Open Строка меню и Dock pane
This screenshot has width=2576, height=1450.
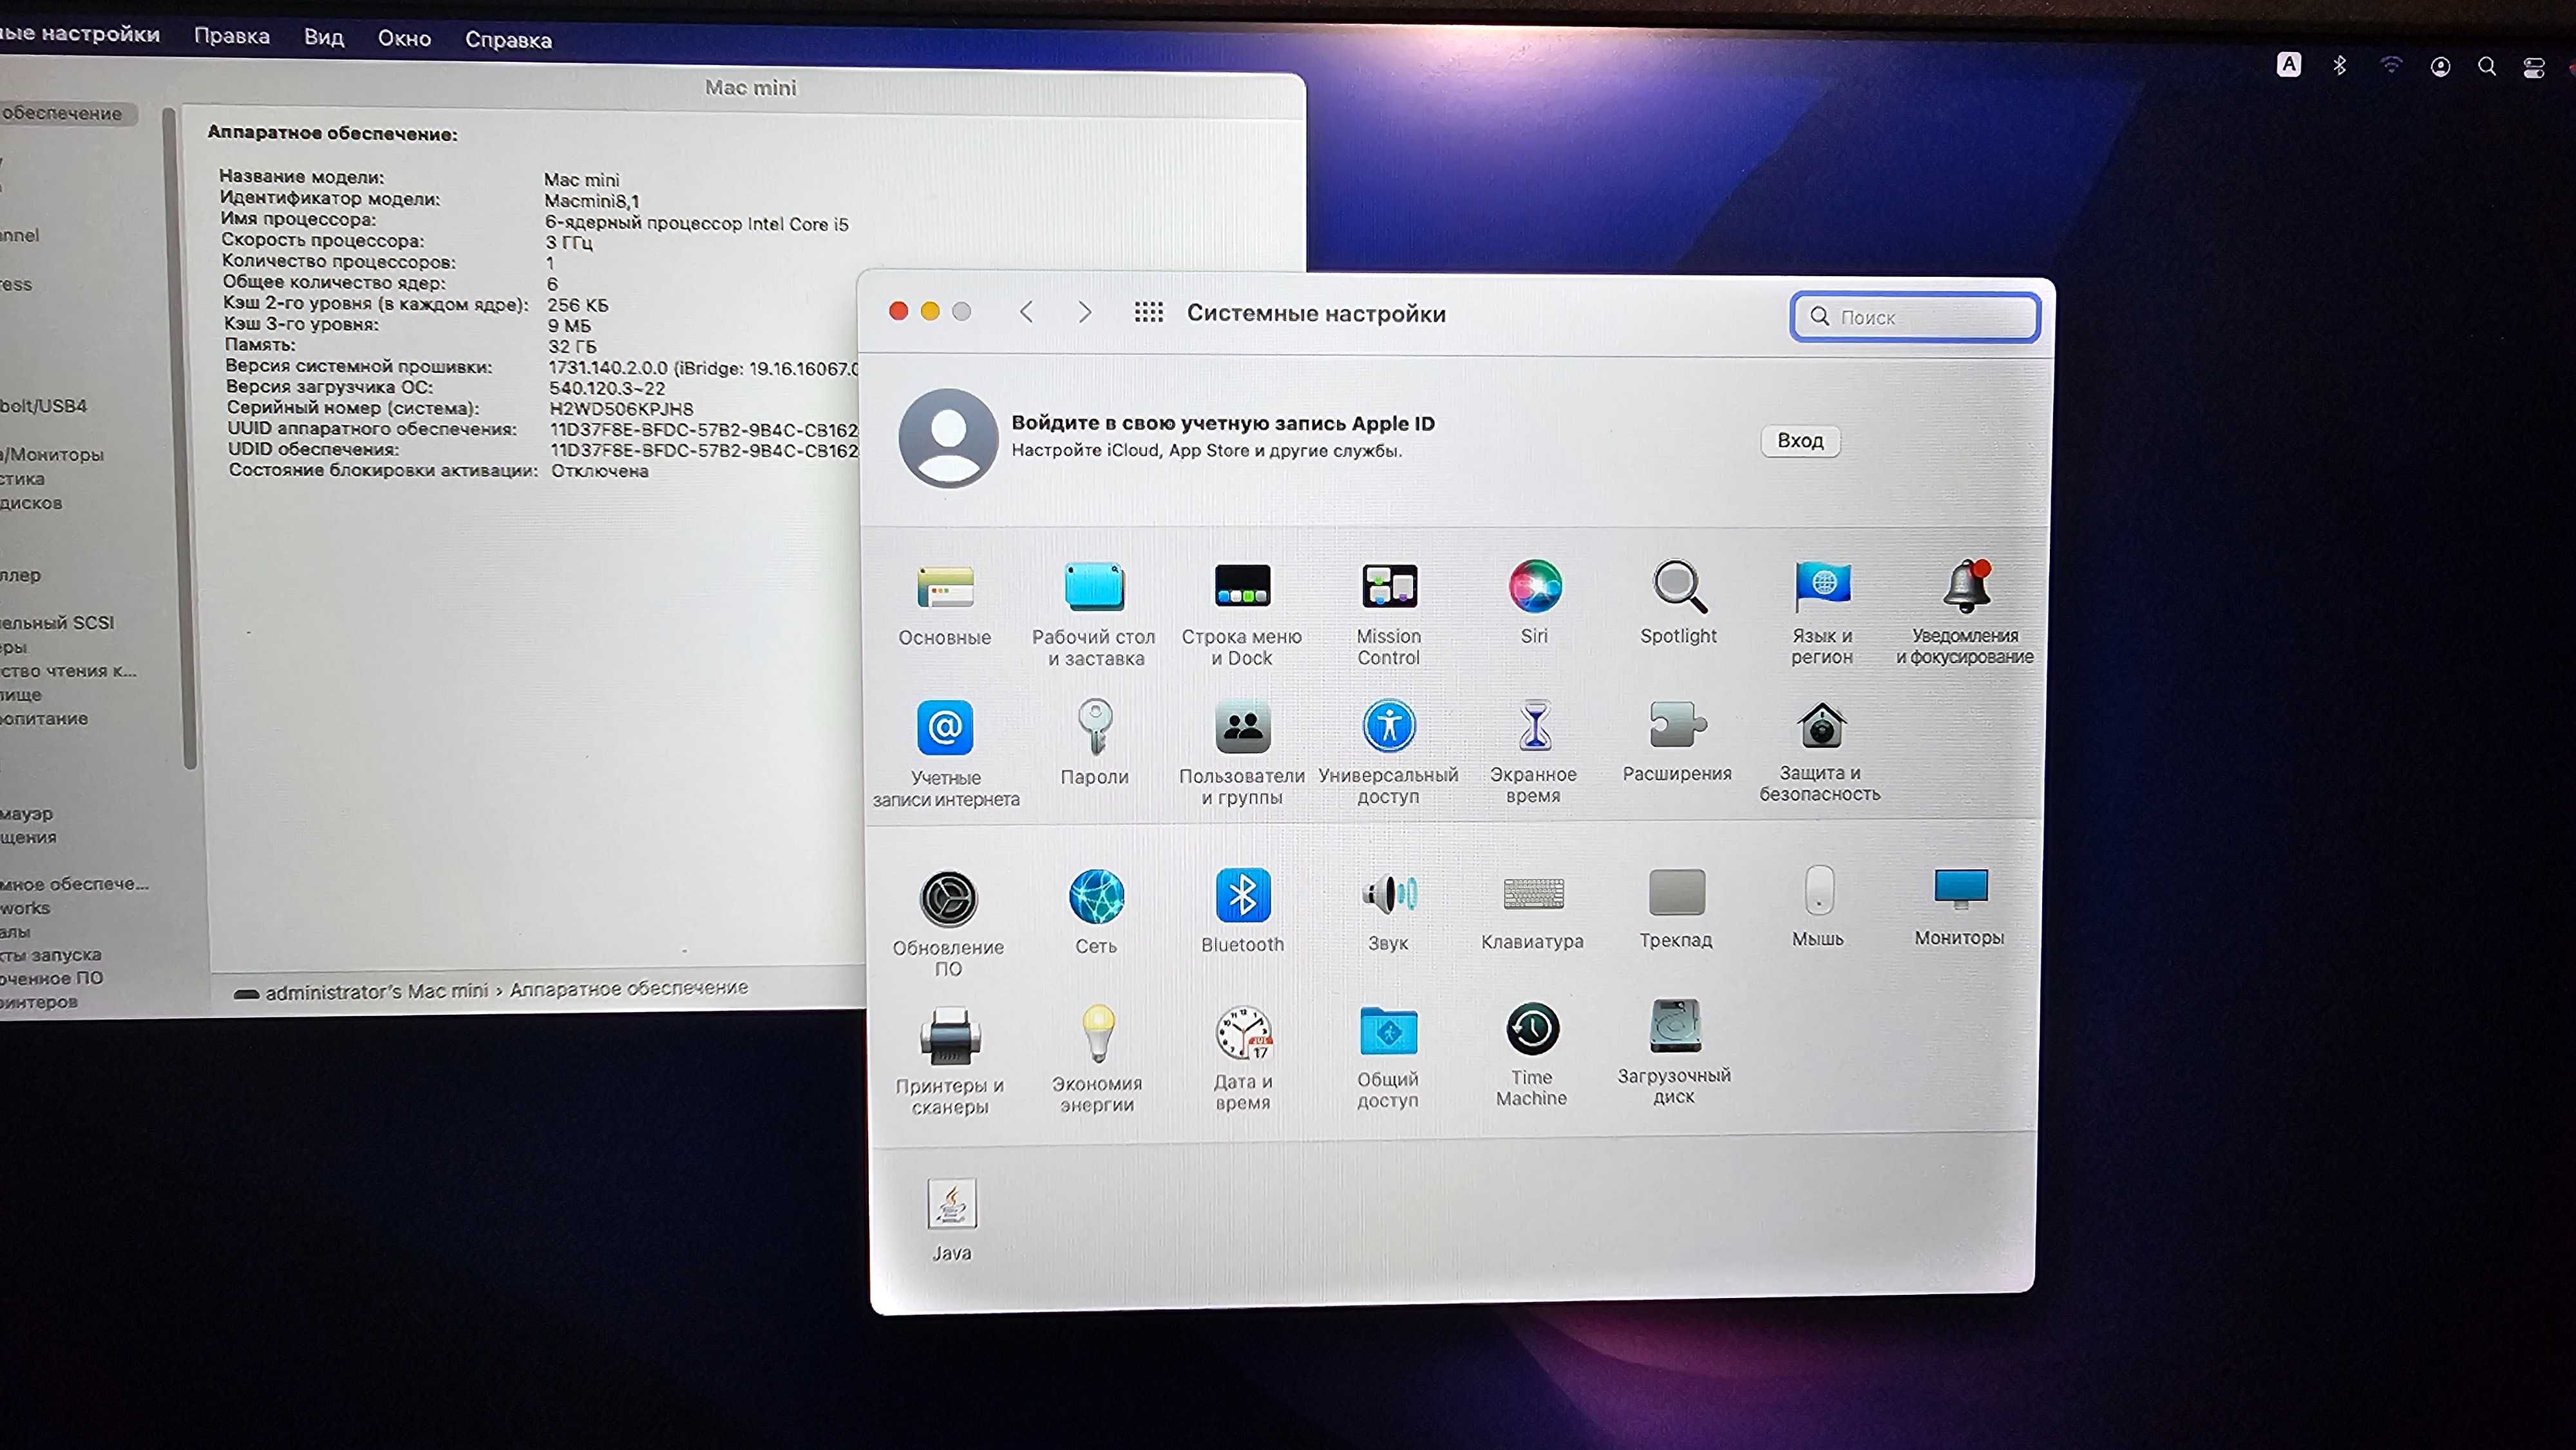pos(1242,614)
